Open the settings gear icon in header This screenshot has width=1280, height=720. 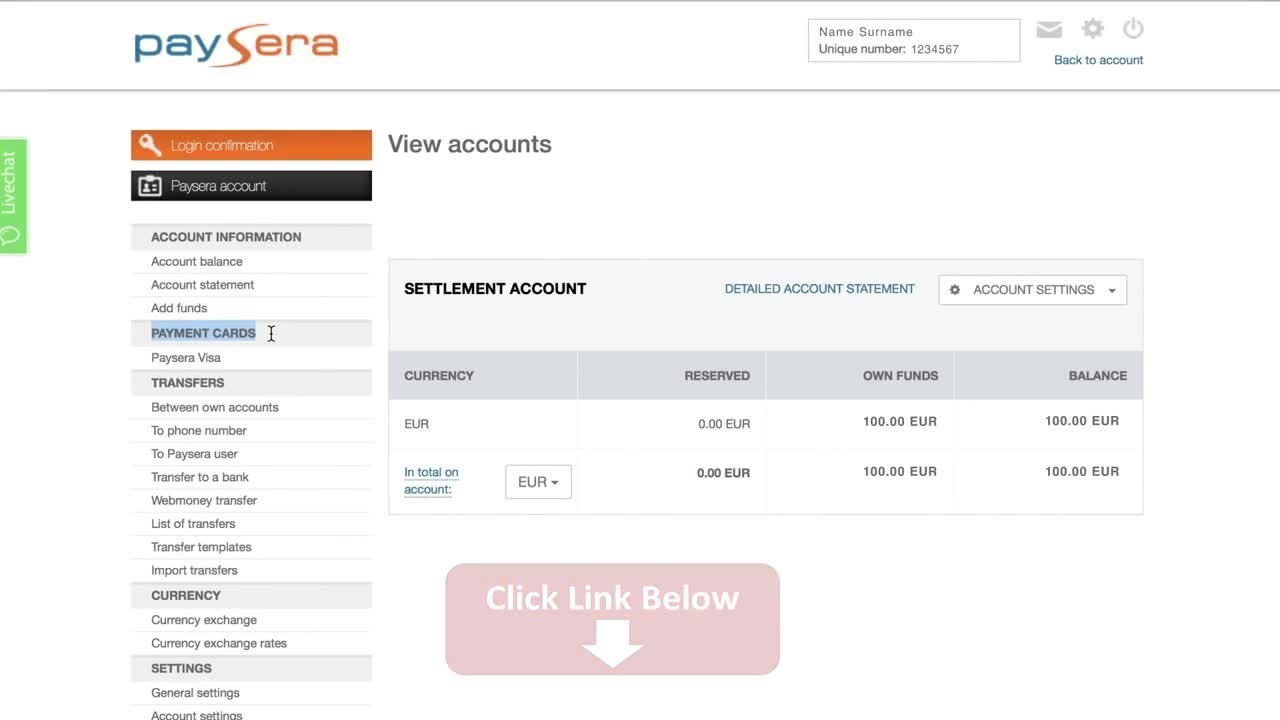click(x=1092, y=29)
